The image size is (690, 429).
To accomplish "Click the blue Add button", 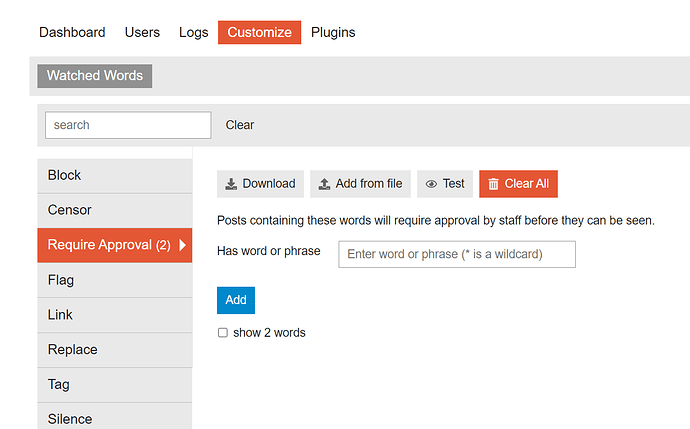I will click(x=236, y=300).
